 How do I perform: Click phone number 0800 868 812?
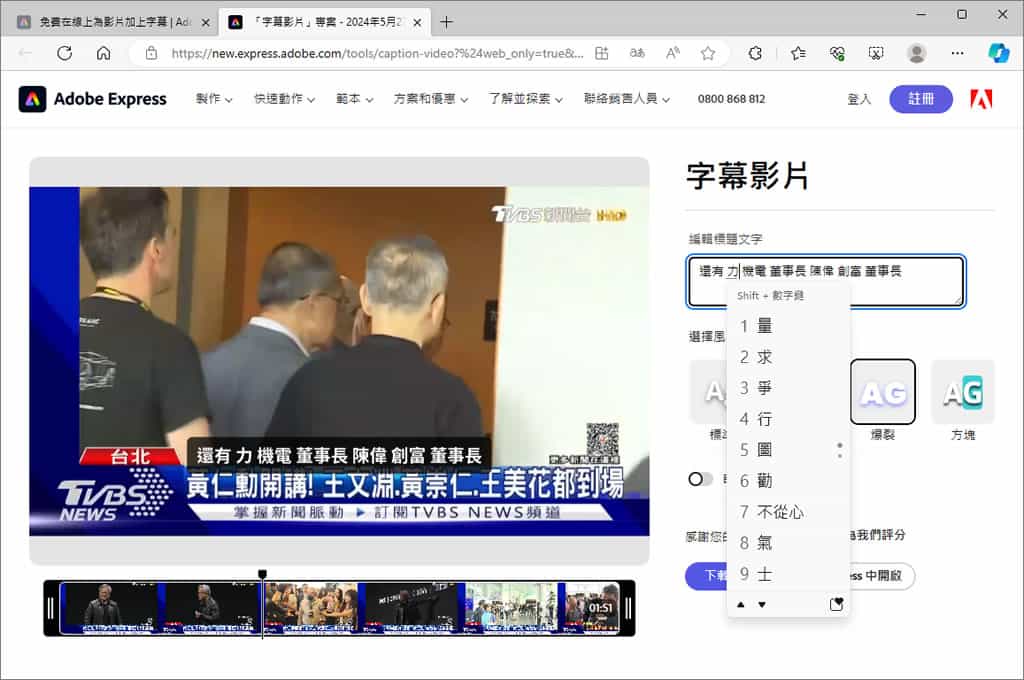(731, 99)
